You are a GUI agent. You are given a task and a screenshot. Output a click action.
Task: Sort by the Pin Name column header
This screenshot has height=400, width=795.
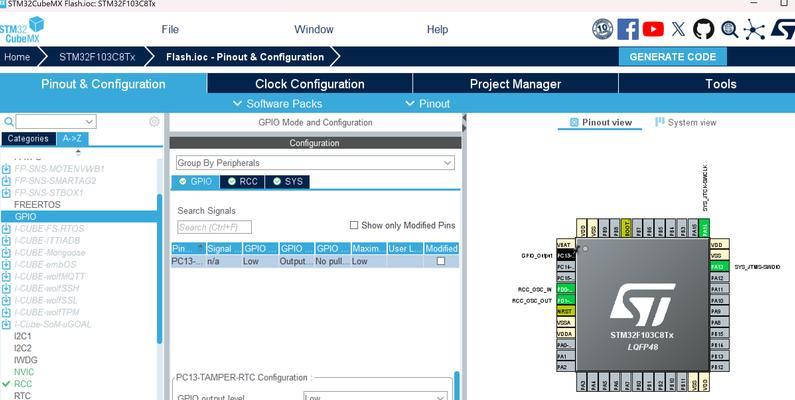pos(188,248)
